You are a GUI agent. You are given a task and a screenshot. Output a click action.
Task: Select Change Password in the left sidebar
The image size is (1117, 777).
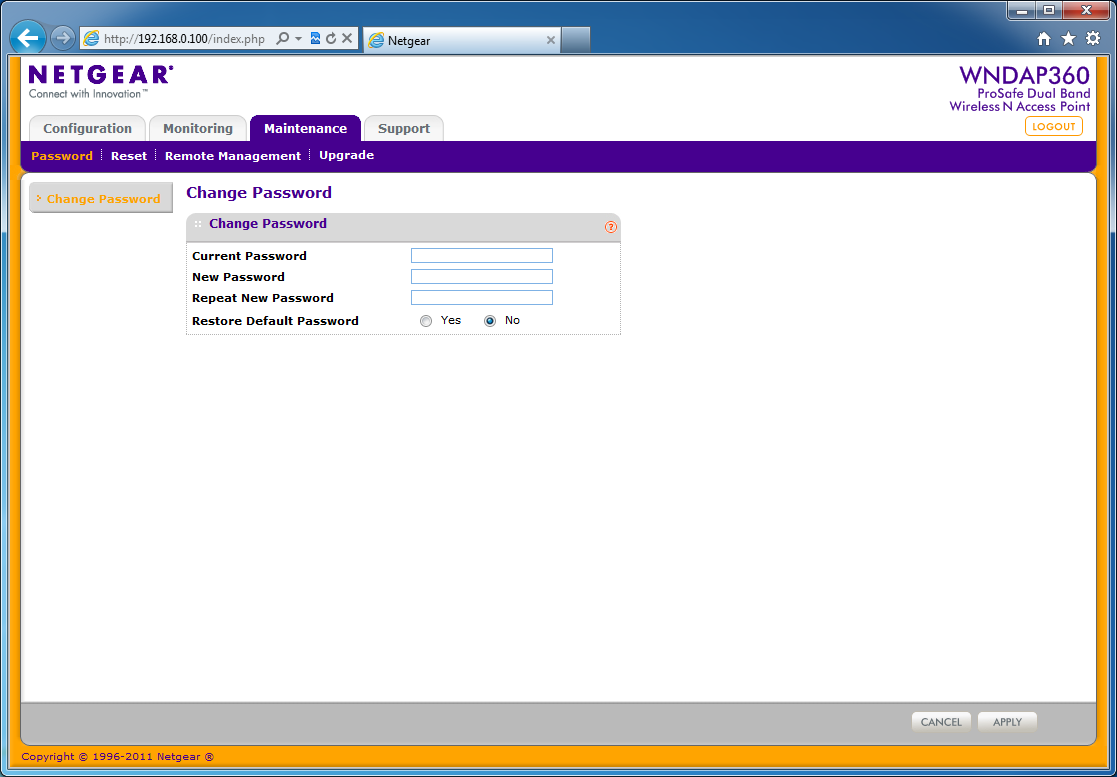pos(100,198)
